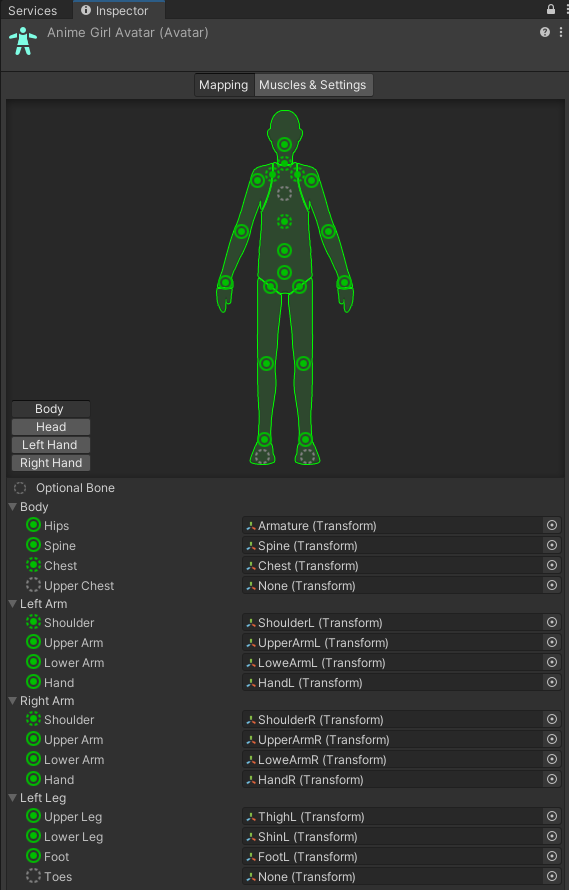Image resolution: width=569 pixels, height=890 pixels.
Task: Click the ThighL transform field
Action: click(392, 817)
